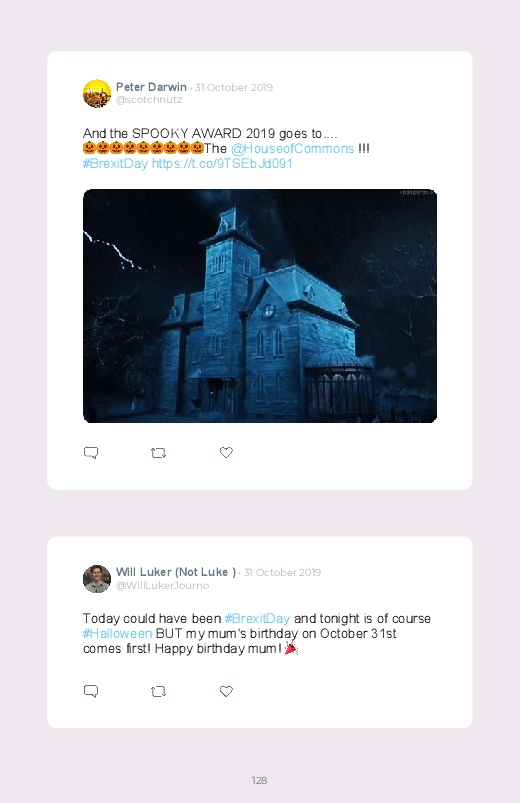This screenshot has height=803, width=520.
Task: Like Will Luker's birthday tweet
Action: click(226, 691)
